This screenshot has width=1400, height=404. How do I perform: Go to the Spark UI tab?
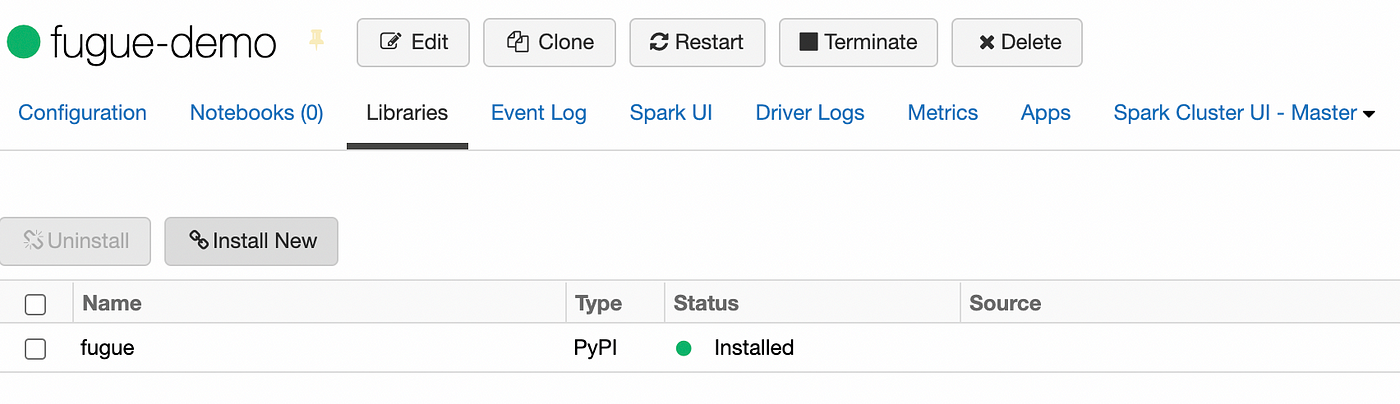click(671, 113)
